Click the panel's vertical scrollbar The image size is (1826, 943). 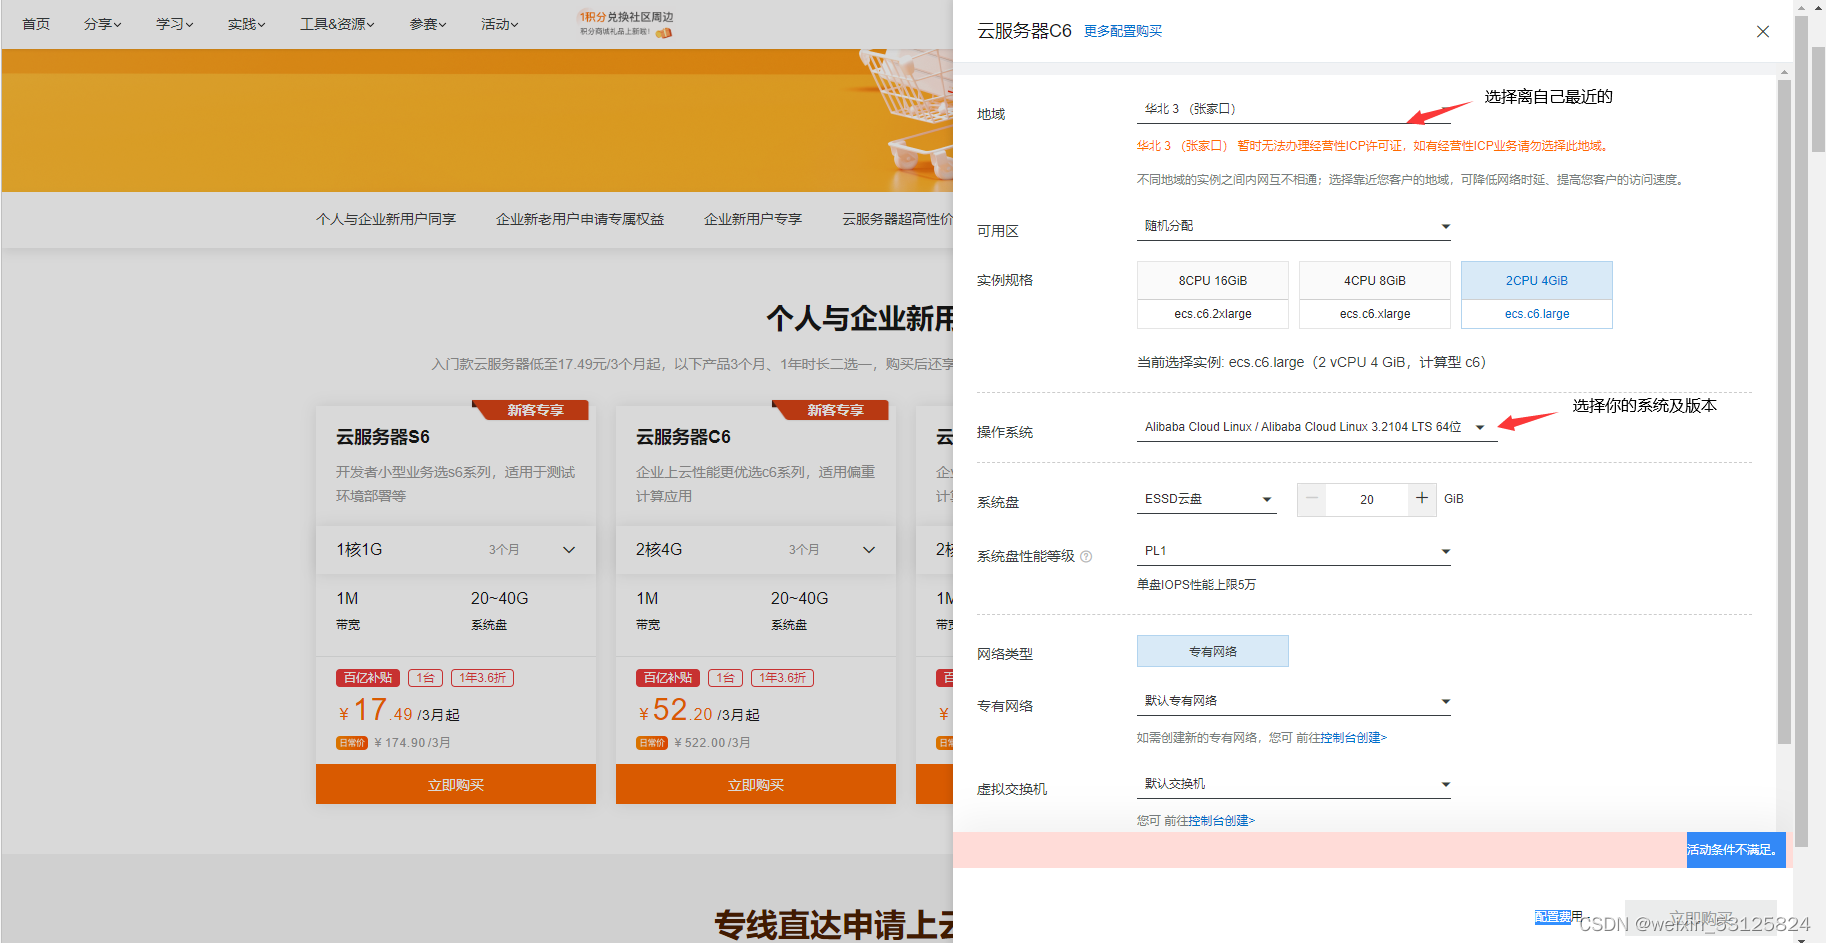pyautogui.click(x=1784, y=410)
